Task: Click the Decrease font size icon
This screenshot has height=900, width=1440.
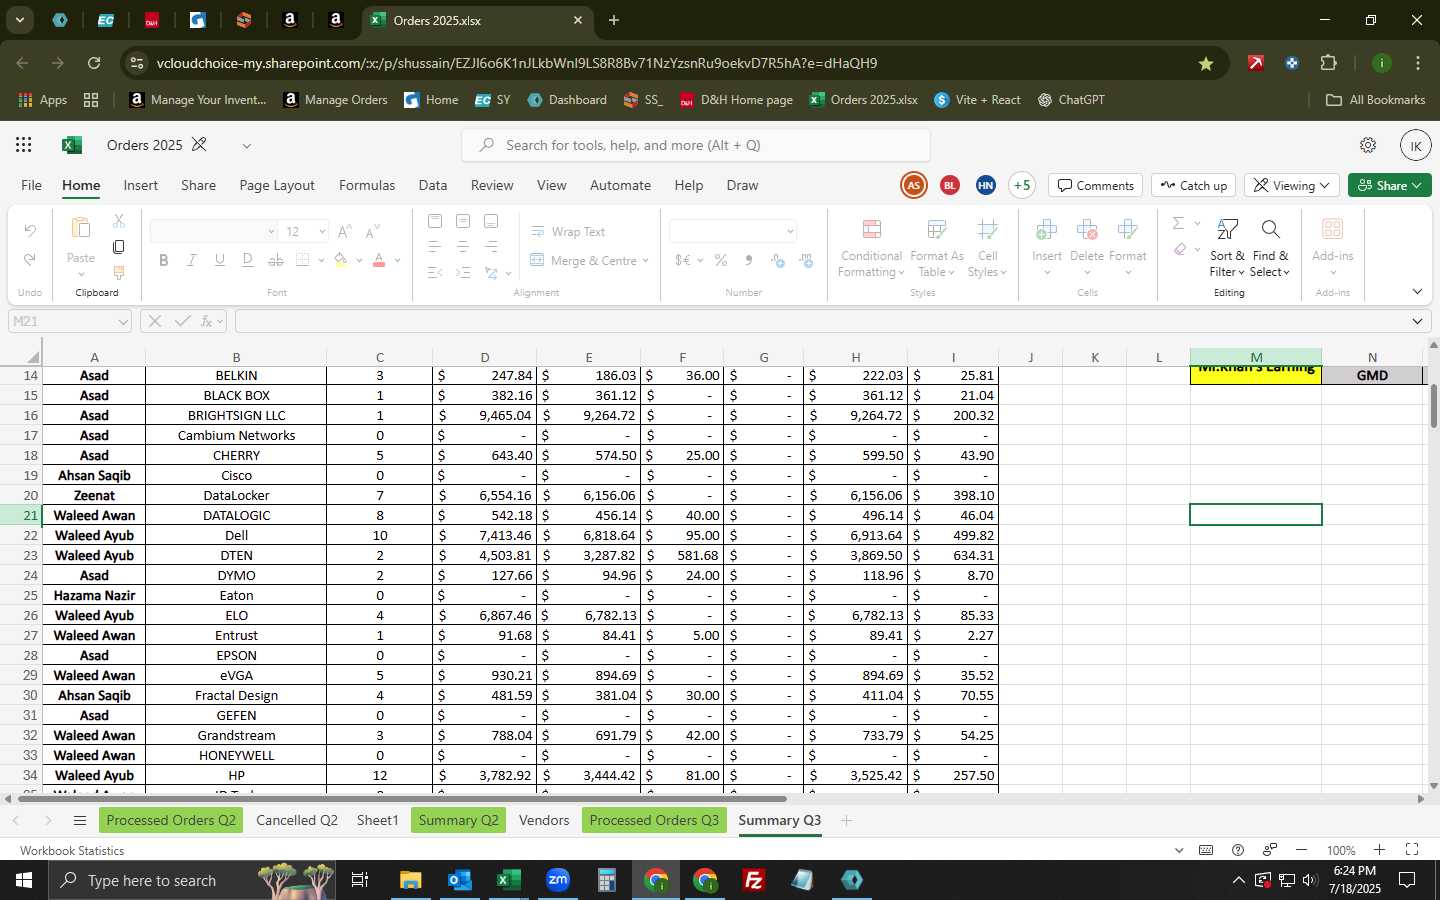Action: [372, 231]
